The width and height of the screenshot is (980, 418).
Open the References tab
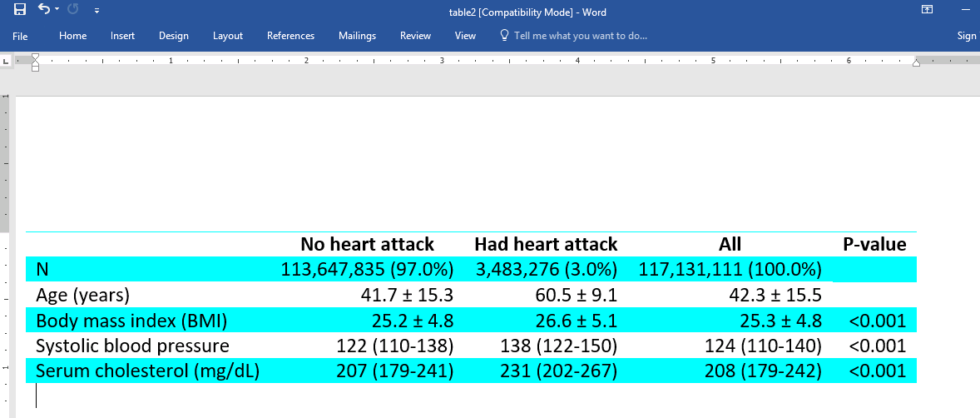click(x=291, y=36)
